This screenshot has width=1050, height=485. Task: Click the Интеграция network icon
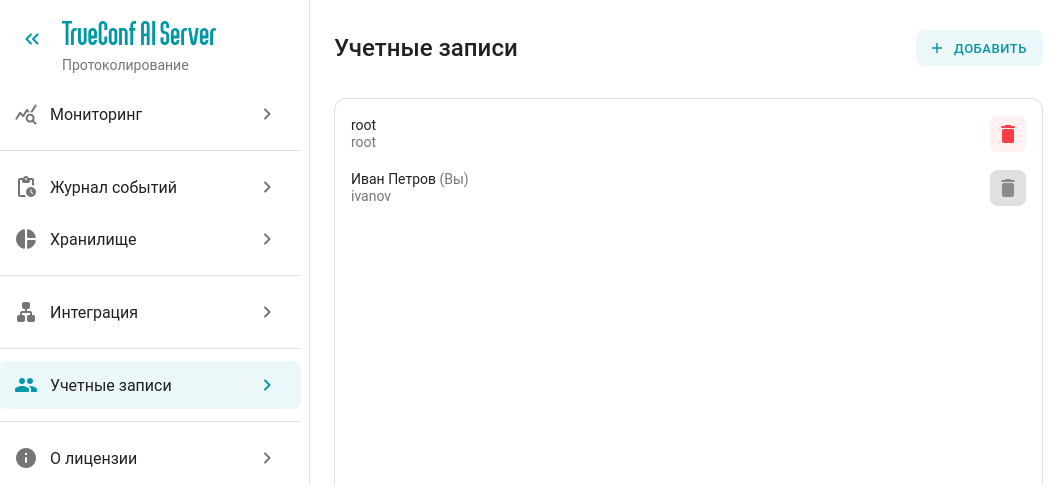[26, 312]
